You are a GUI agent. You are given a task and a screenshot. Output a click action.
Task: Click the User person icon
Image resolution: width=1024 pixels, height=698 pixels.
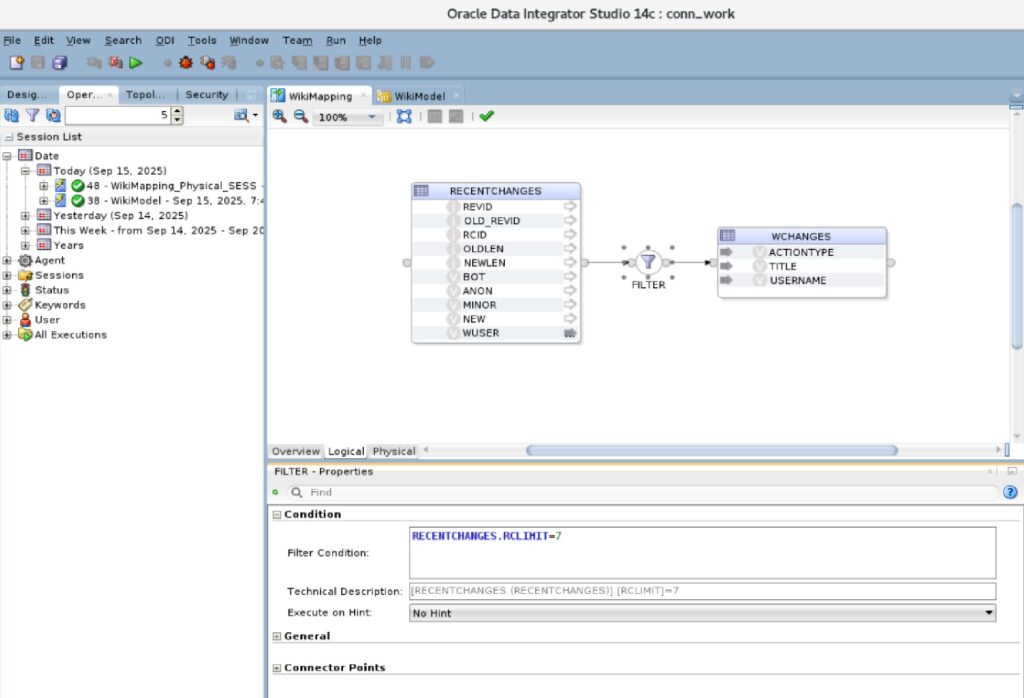(x=25, y=320)
